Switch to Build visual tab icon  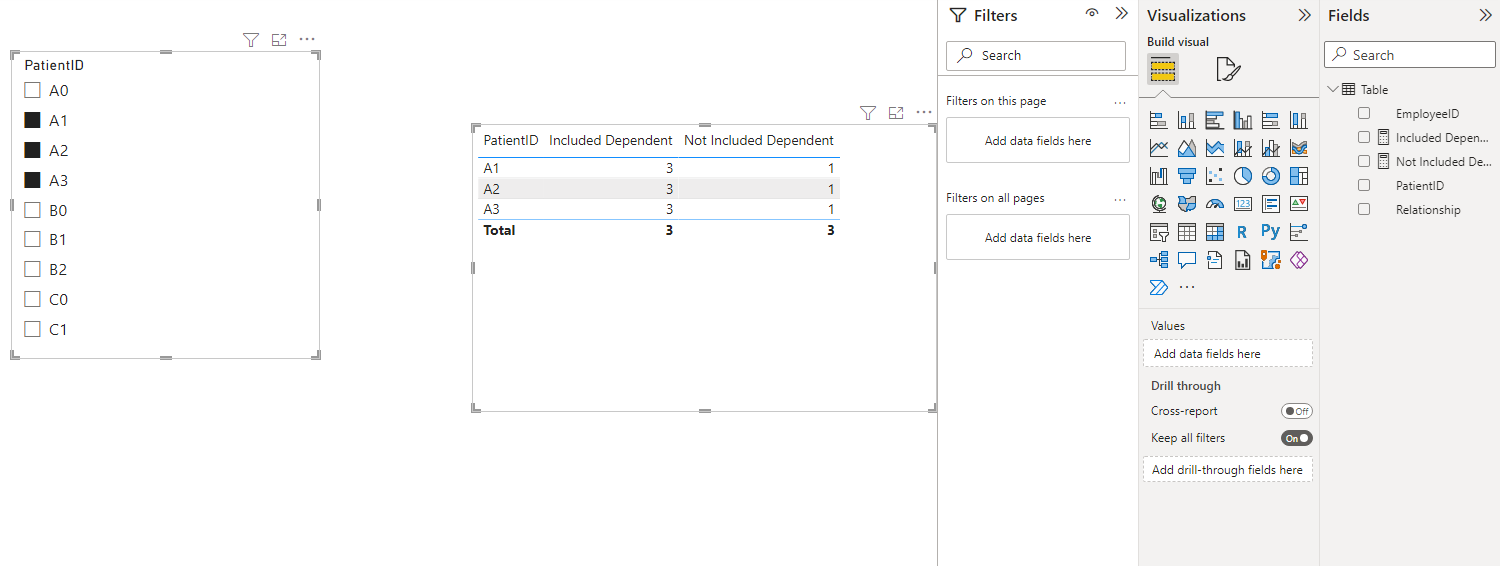pos(1162,70)
